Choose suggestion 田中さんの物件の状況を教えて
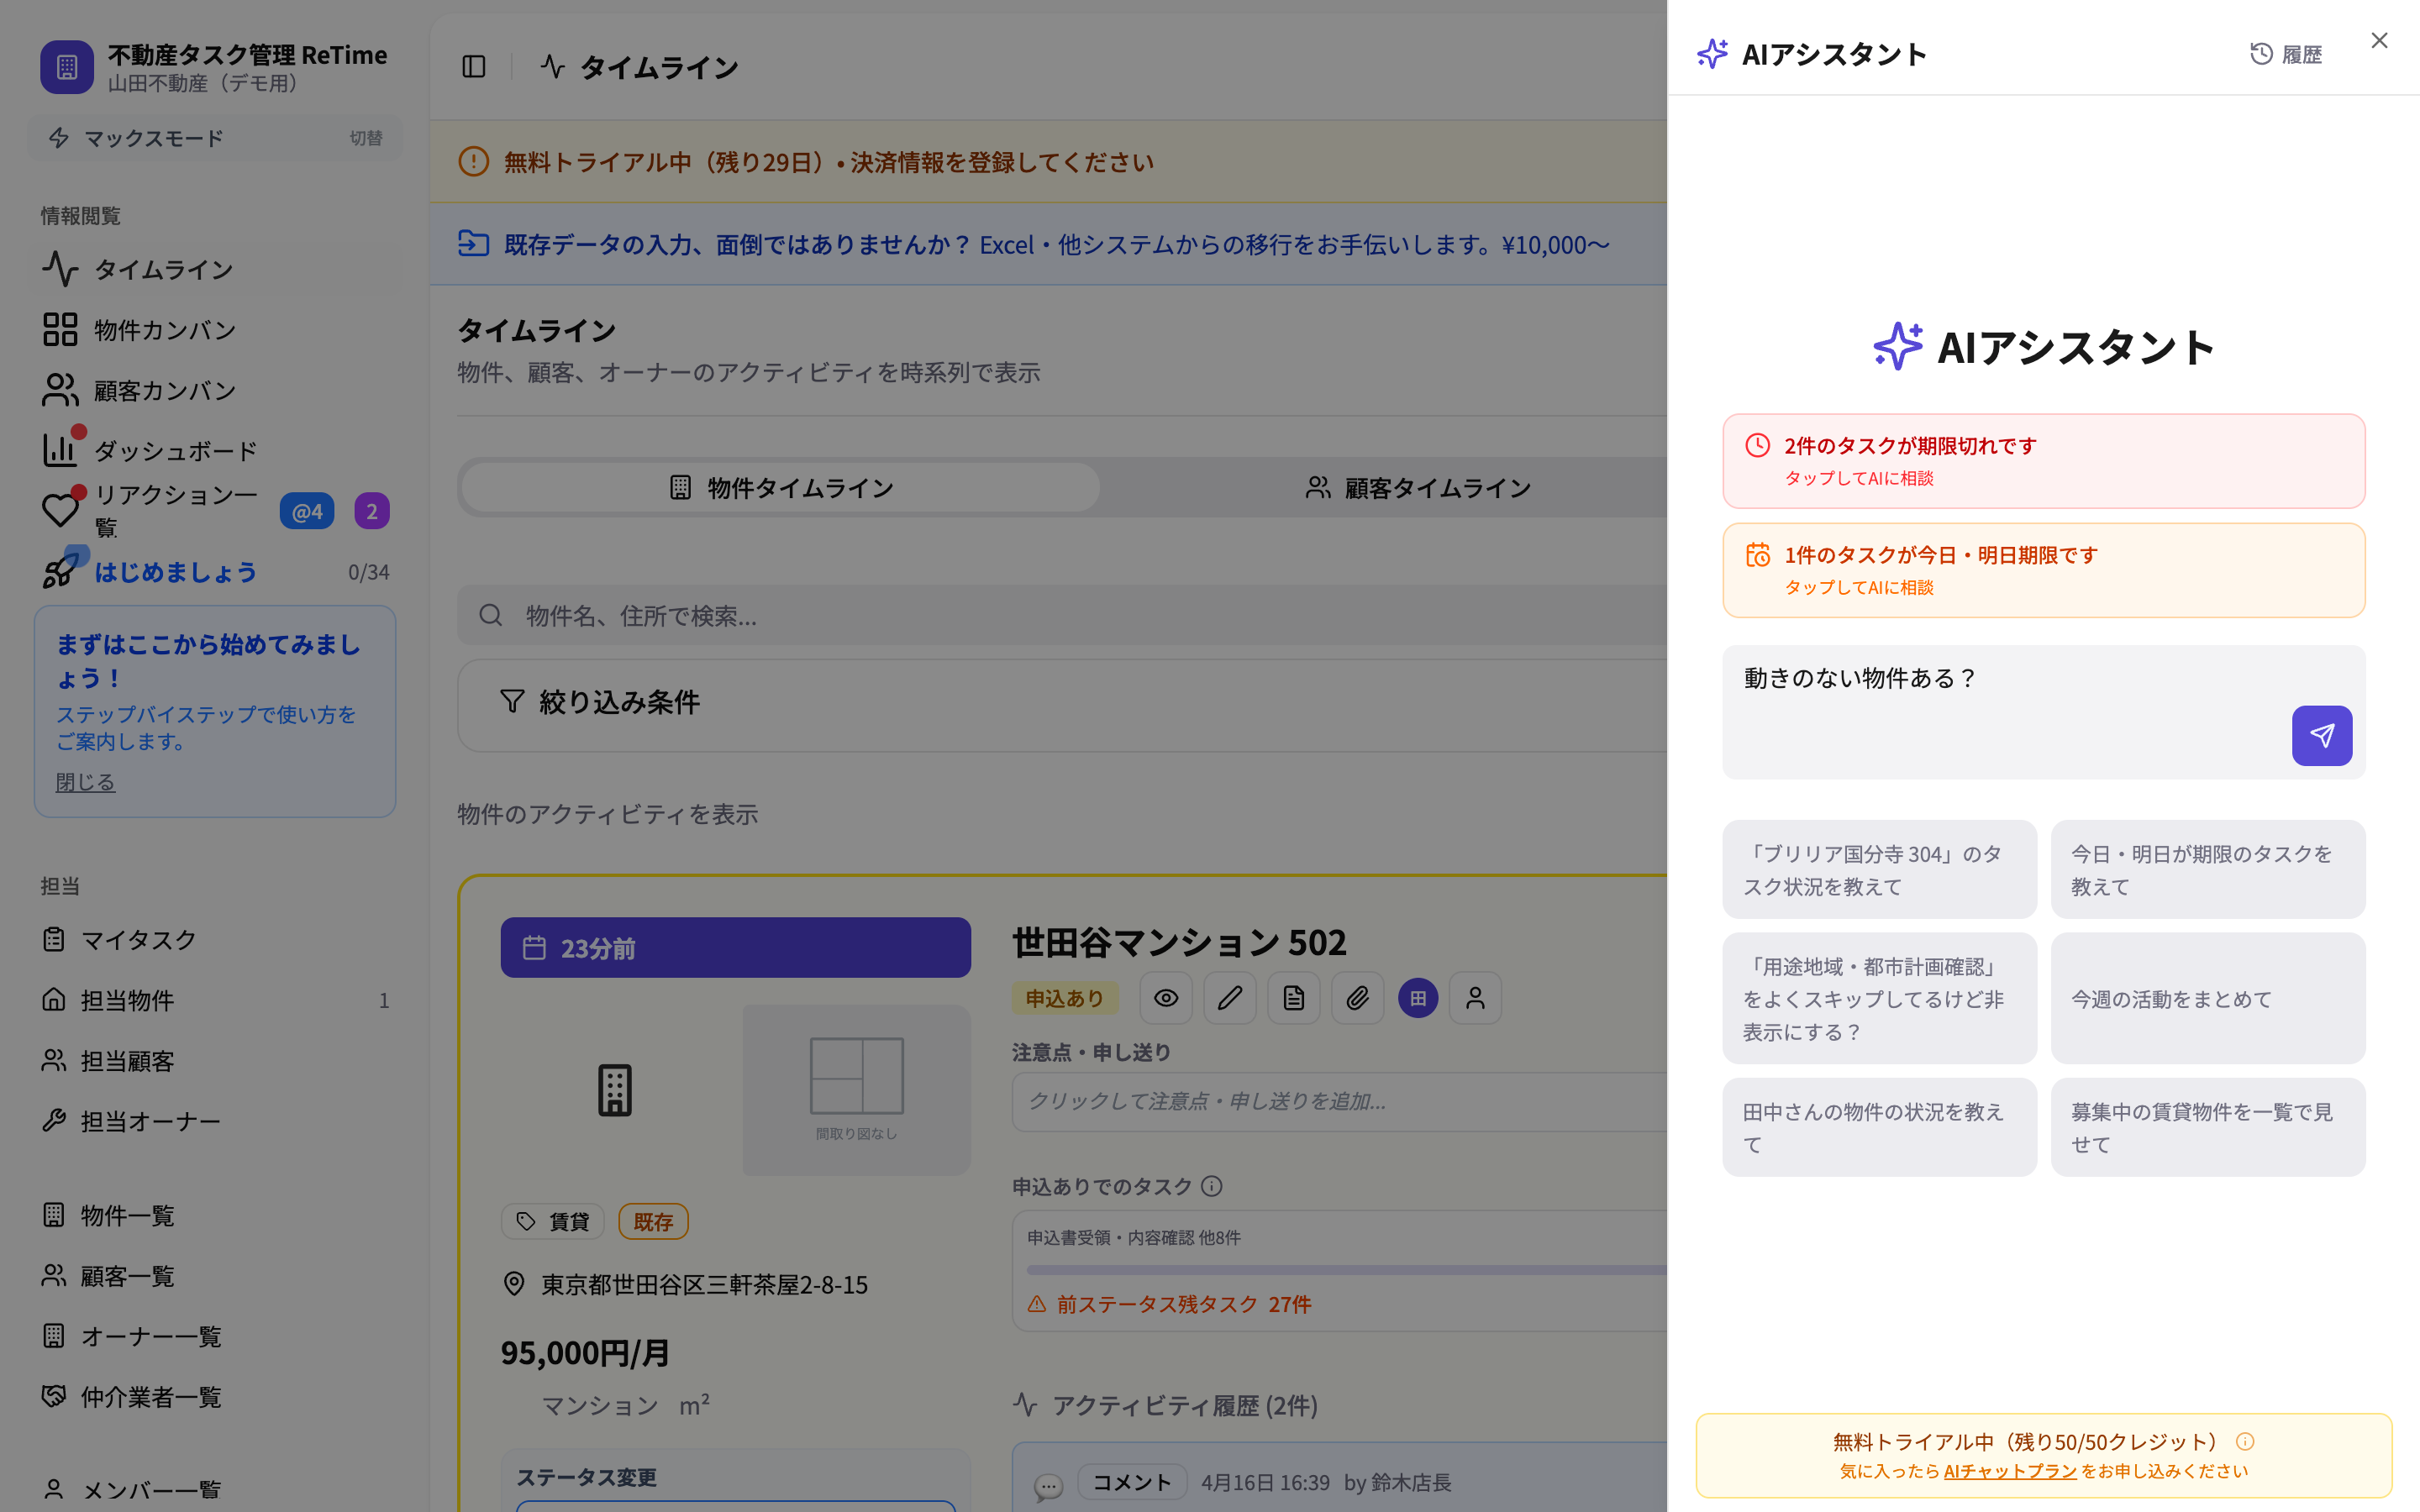The width and height of the screenshot is (2420, 1512). [1879, 1127]
